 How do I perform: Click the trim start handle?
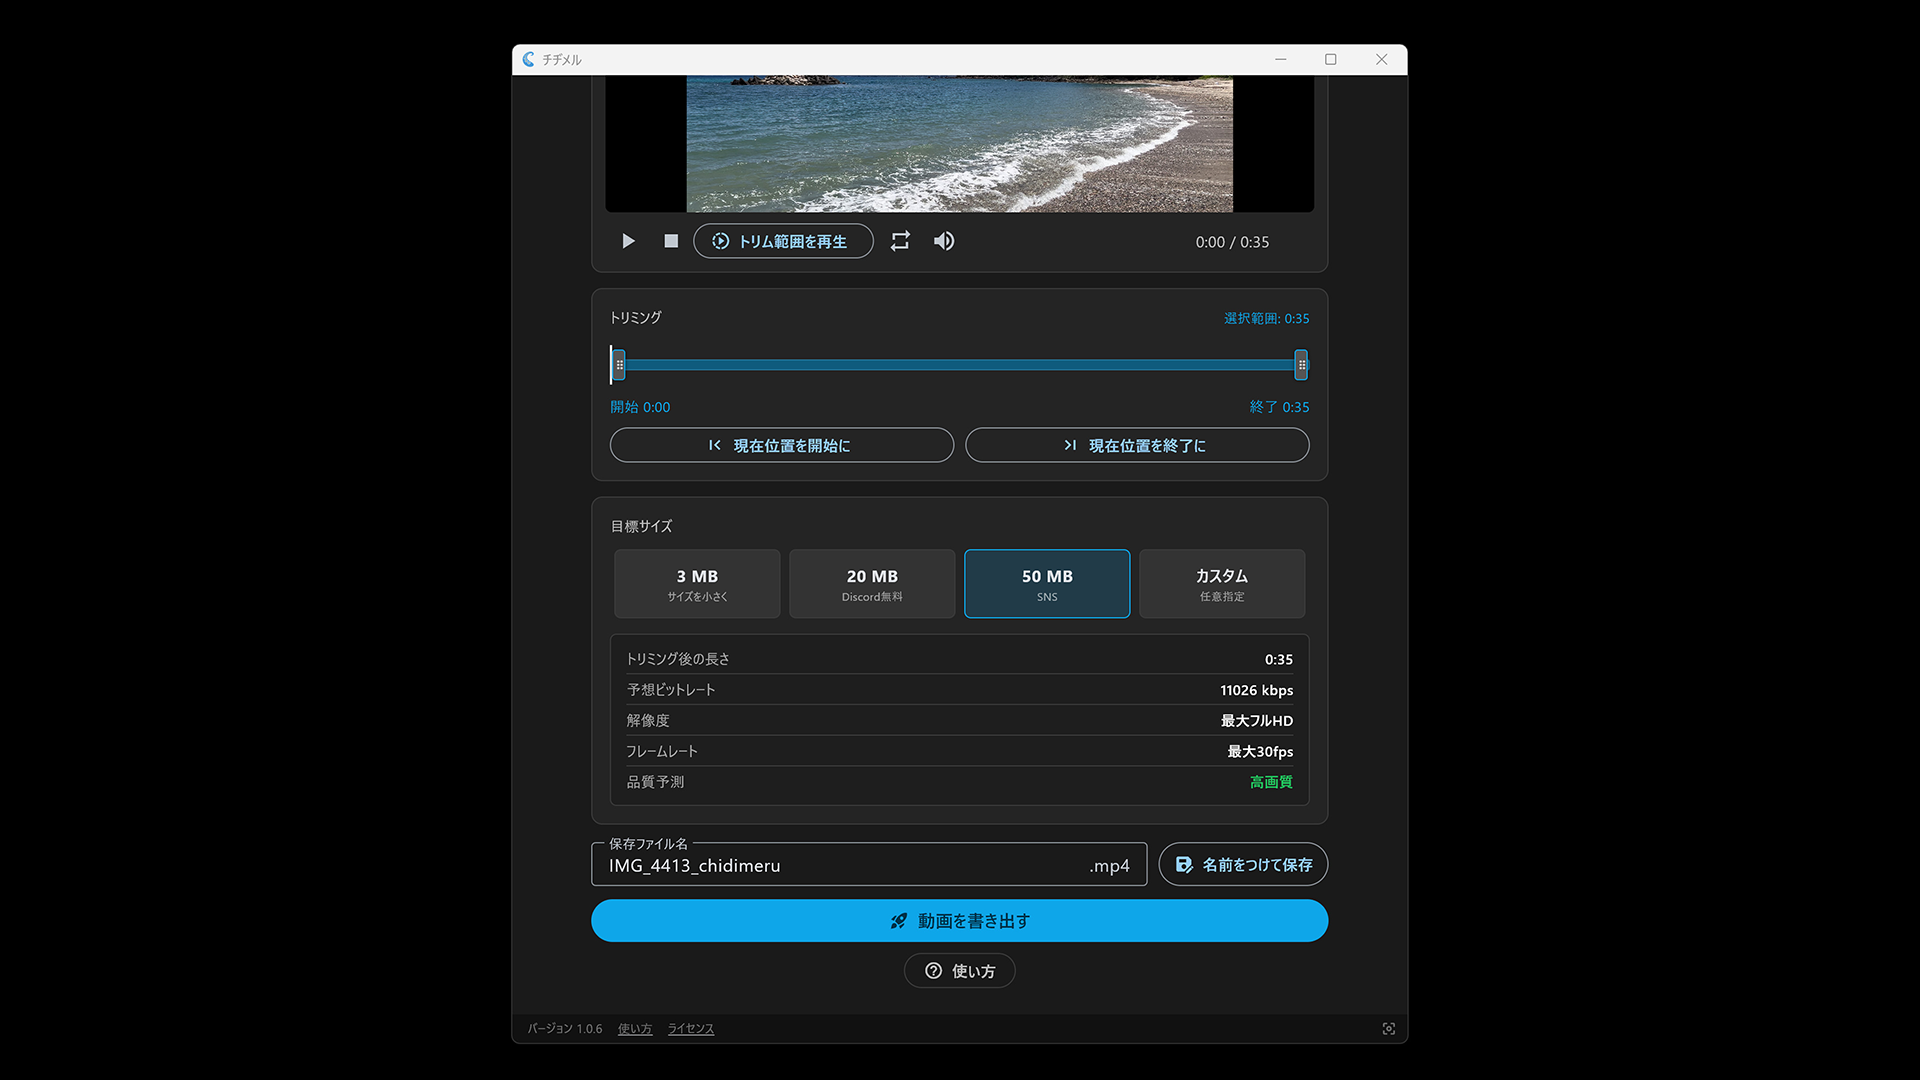pyautogui.click(x=619, y=365)
